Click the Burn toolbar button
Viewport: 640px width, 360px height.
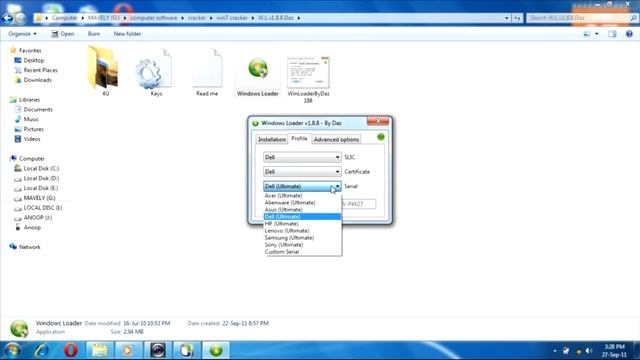click(93, 34)
